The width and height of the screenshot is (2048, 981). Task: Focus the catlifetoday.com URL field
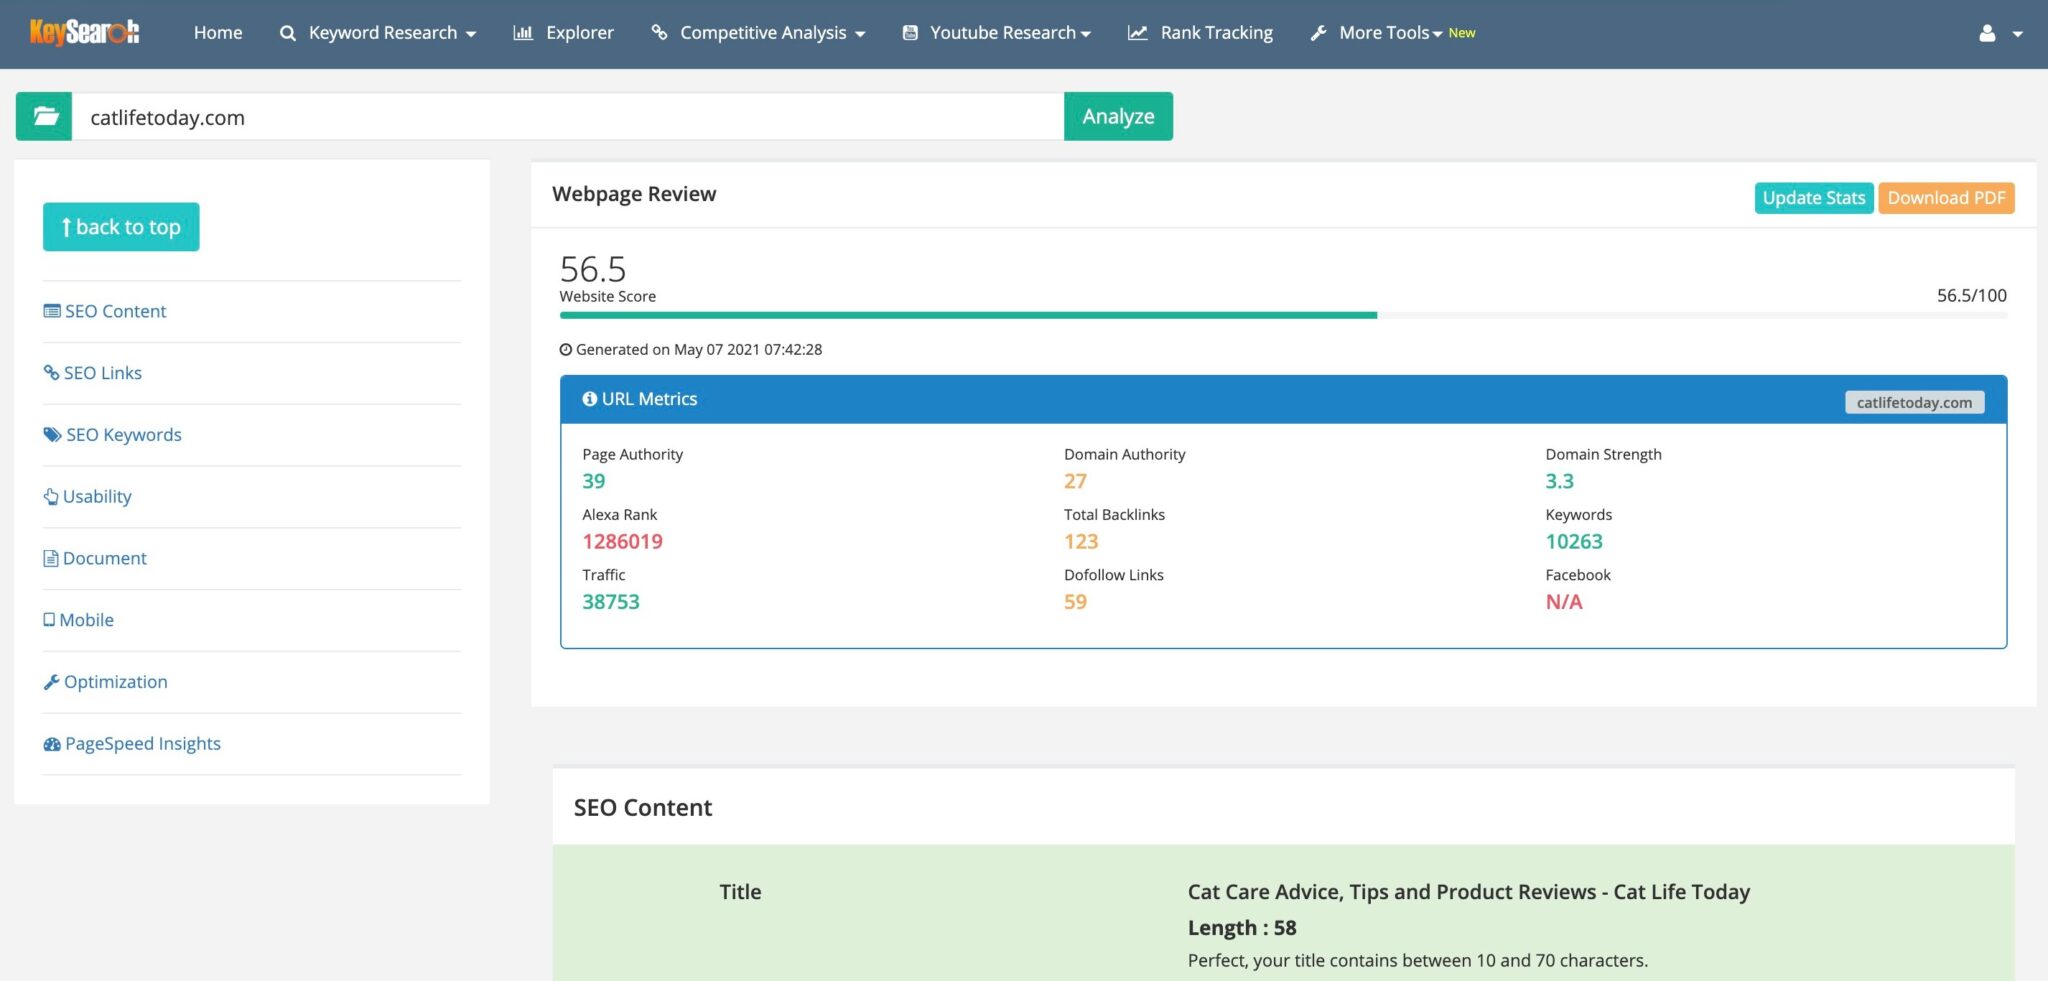[x=567, y=117]
